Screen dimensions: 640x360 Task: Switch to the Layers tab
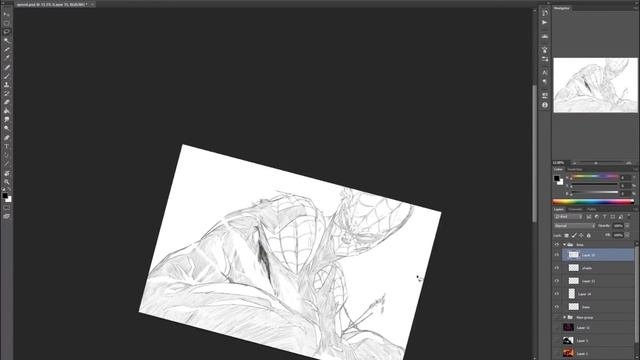(x=559, y=209)
